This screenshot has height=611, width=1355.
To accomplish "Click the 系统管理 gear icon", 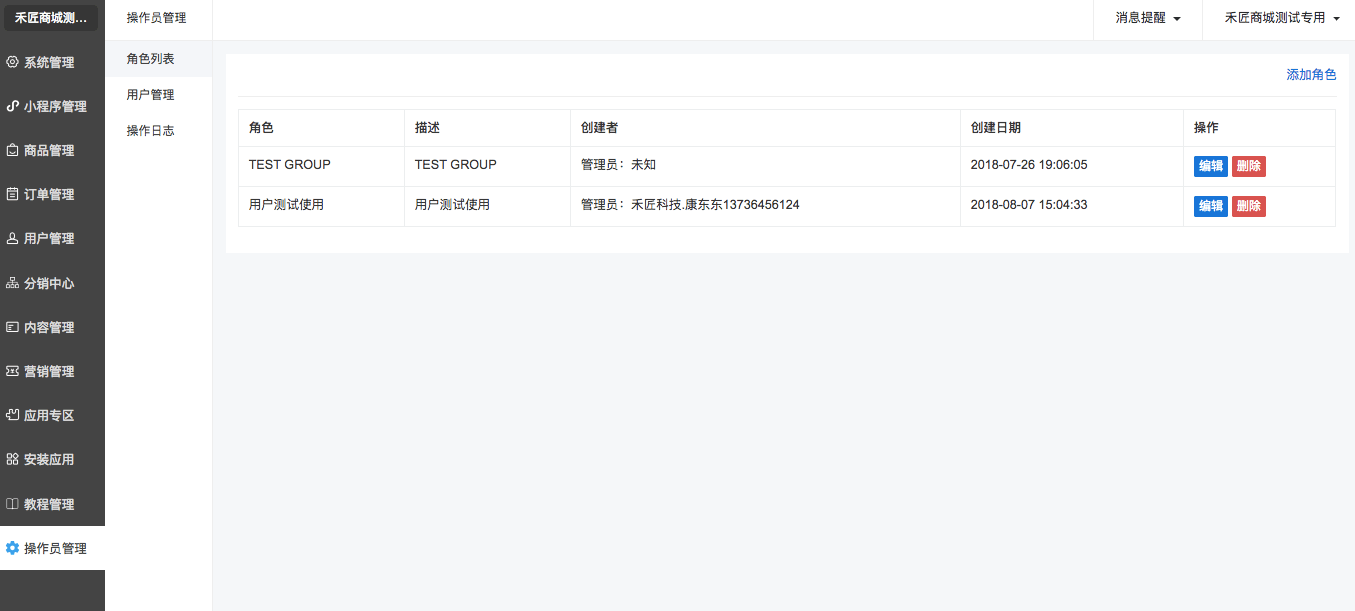I will (13, 62).
